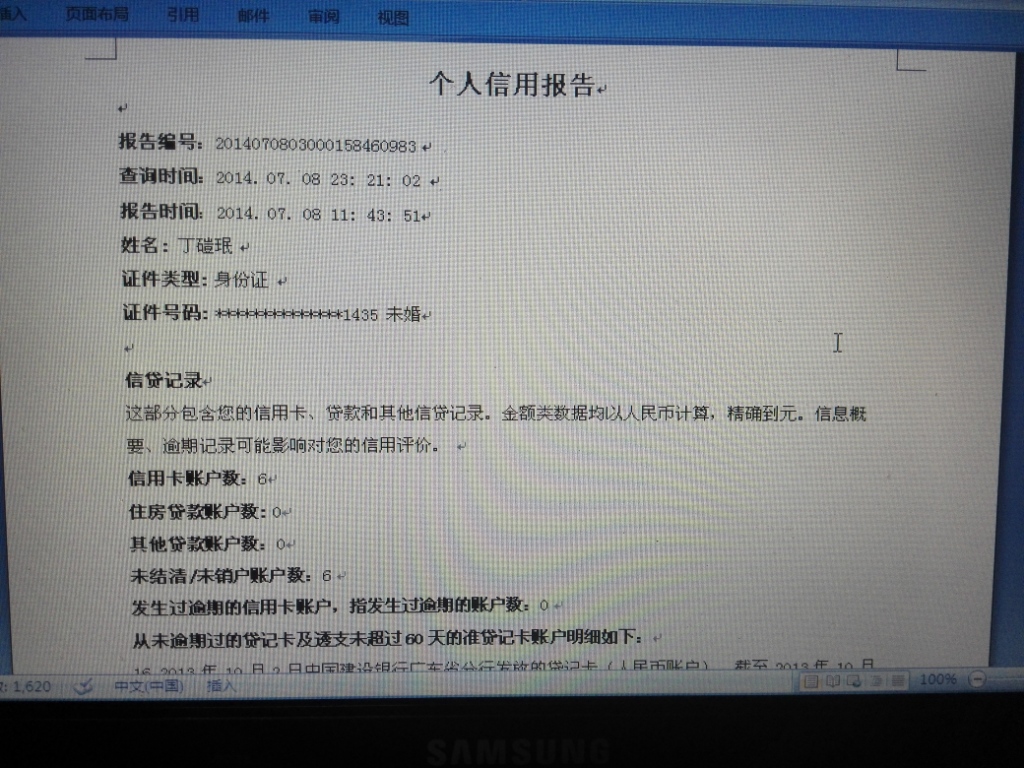
Task: Switch to Draft view in status bar
Action: tap(898, 682)
